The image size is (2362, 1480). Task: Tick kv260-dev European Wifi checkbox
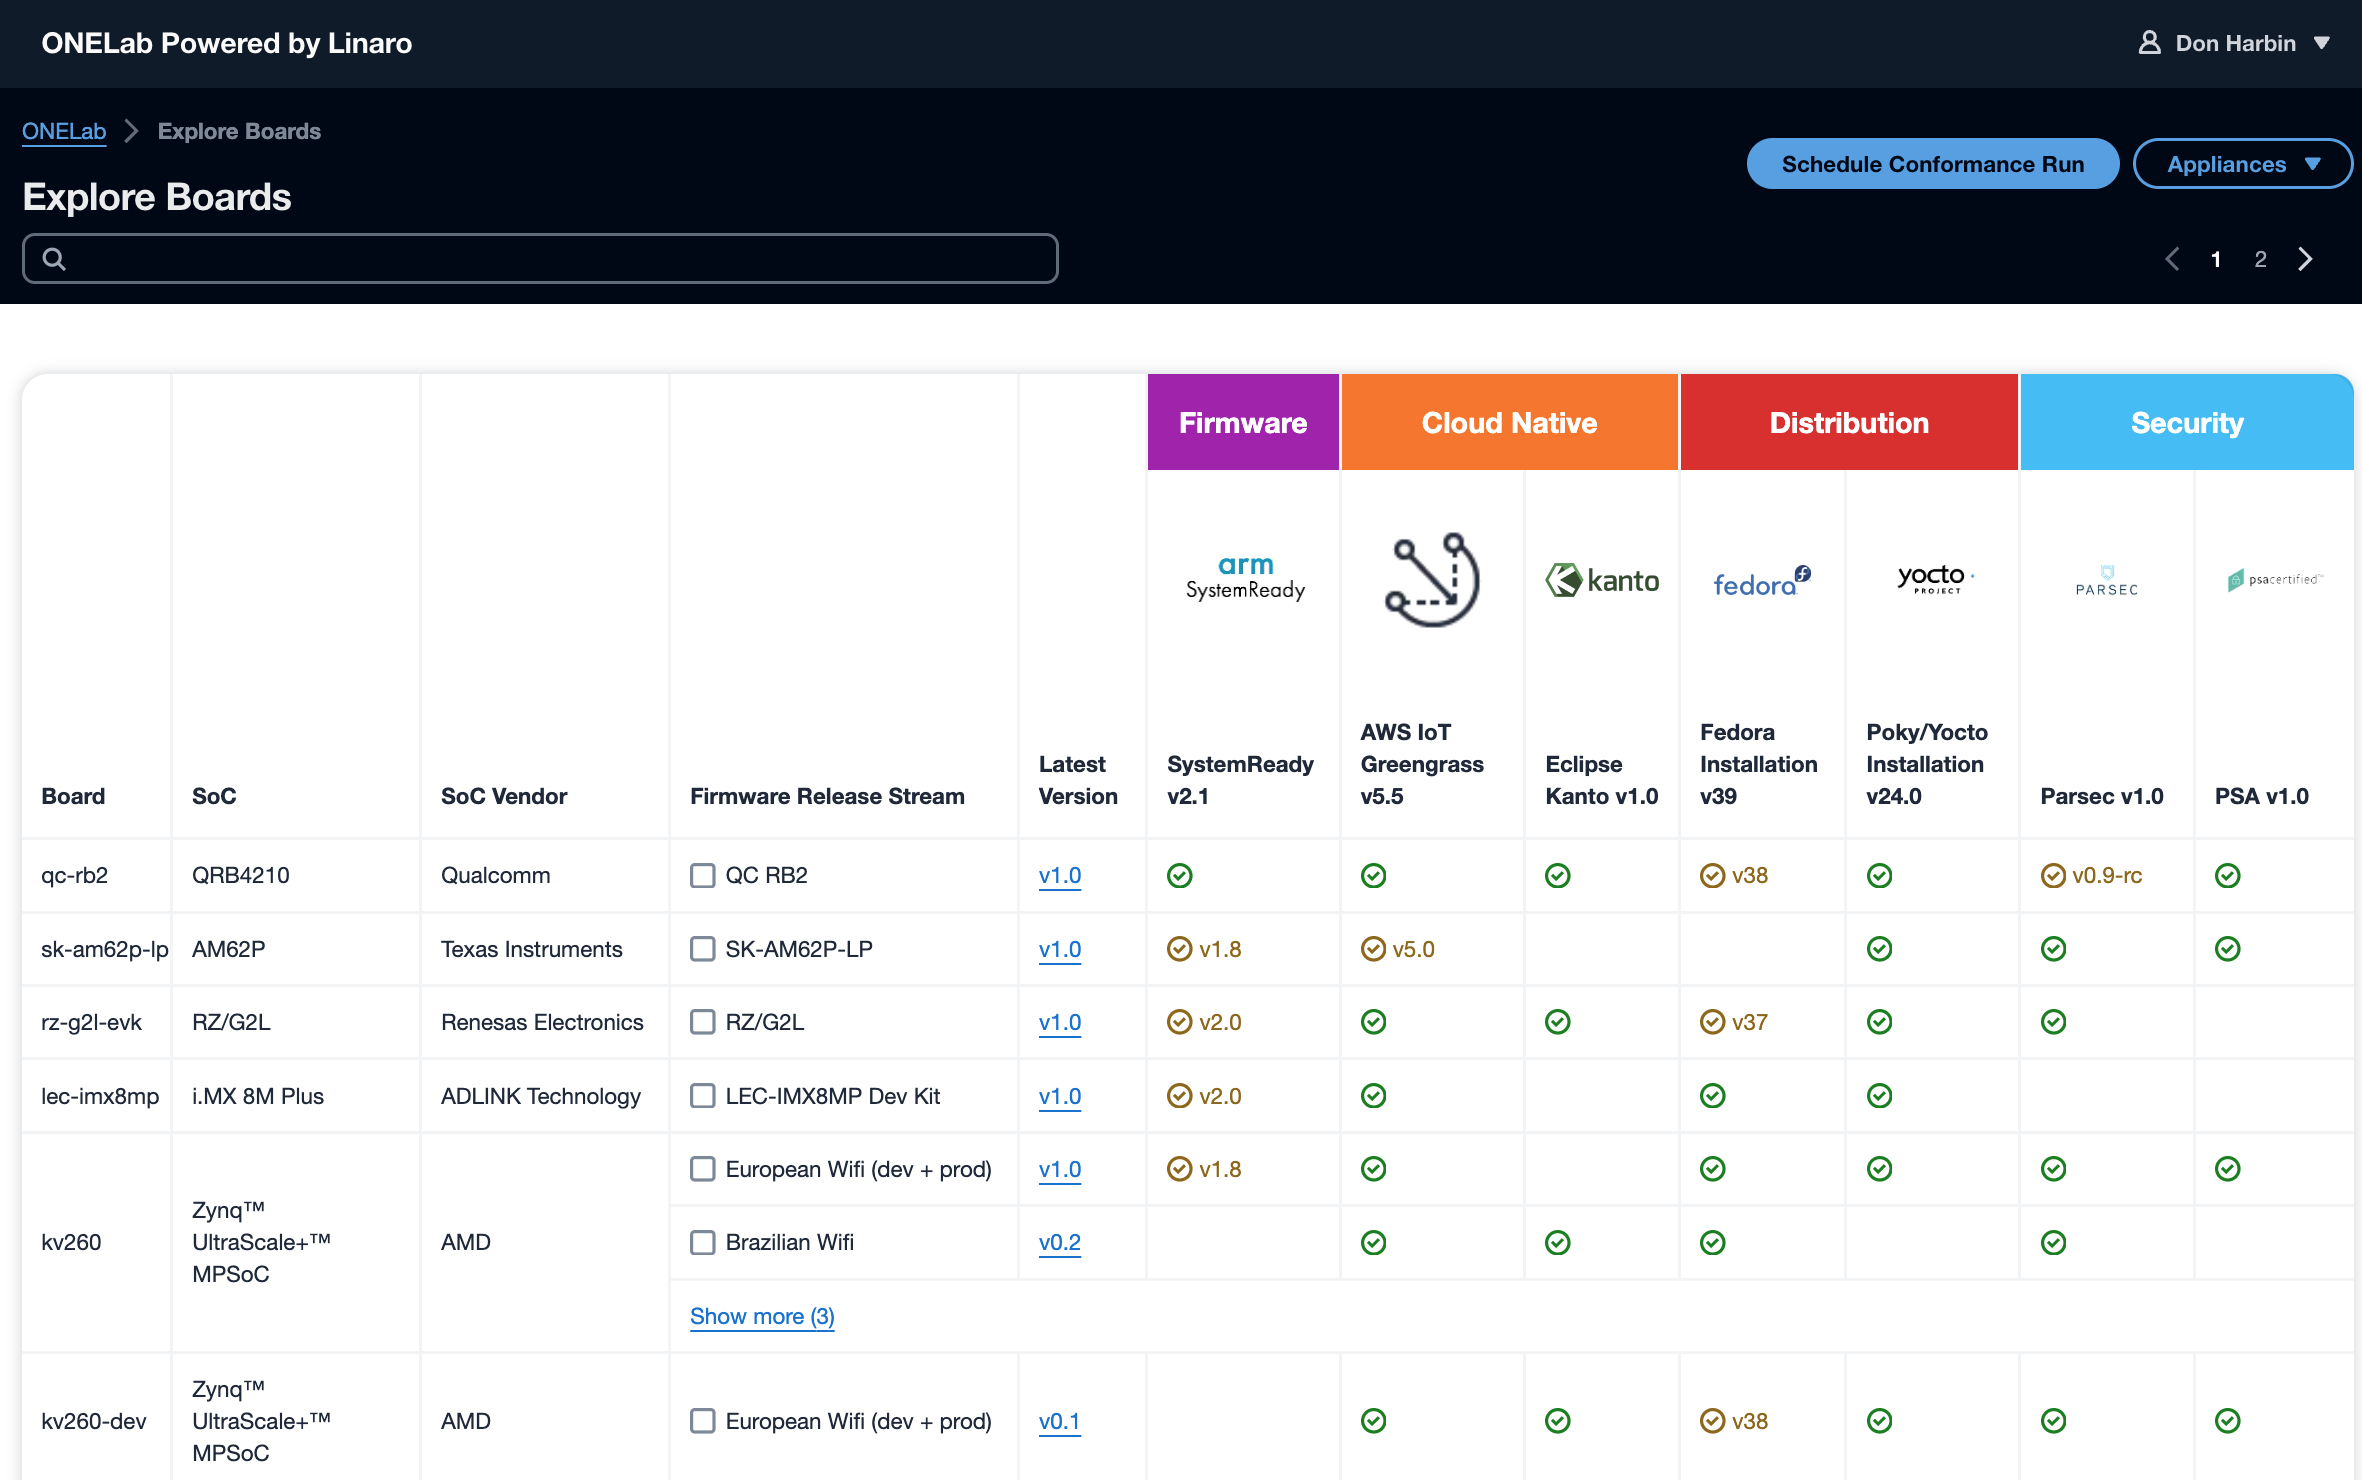(703, 1421)
